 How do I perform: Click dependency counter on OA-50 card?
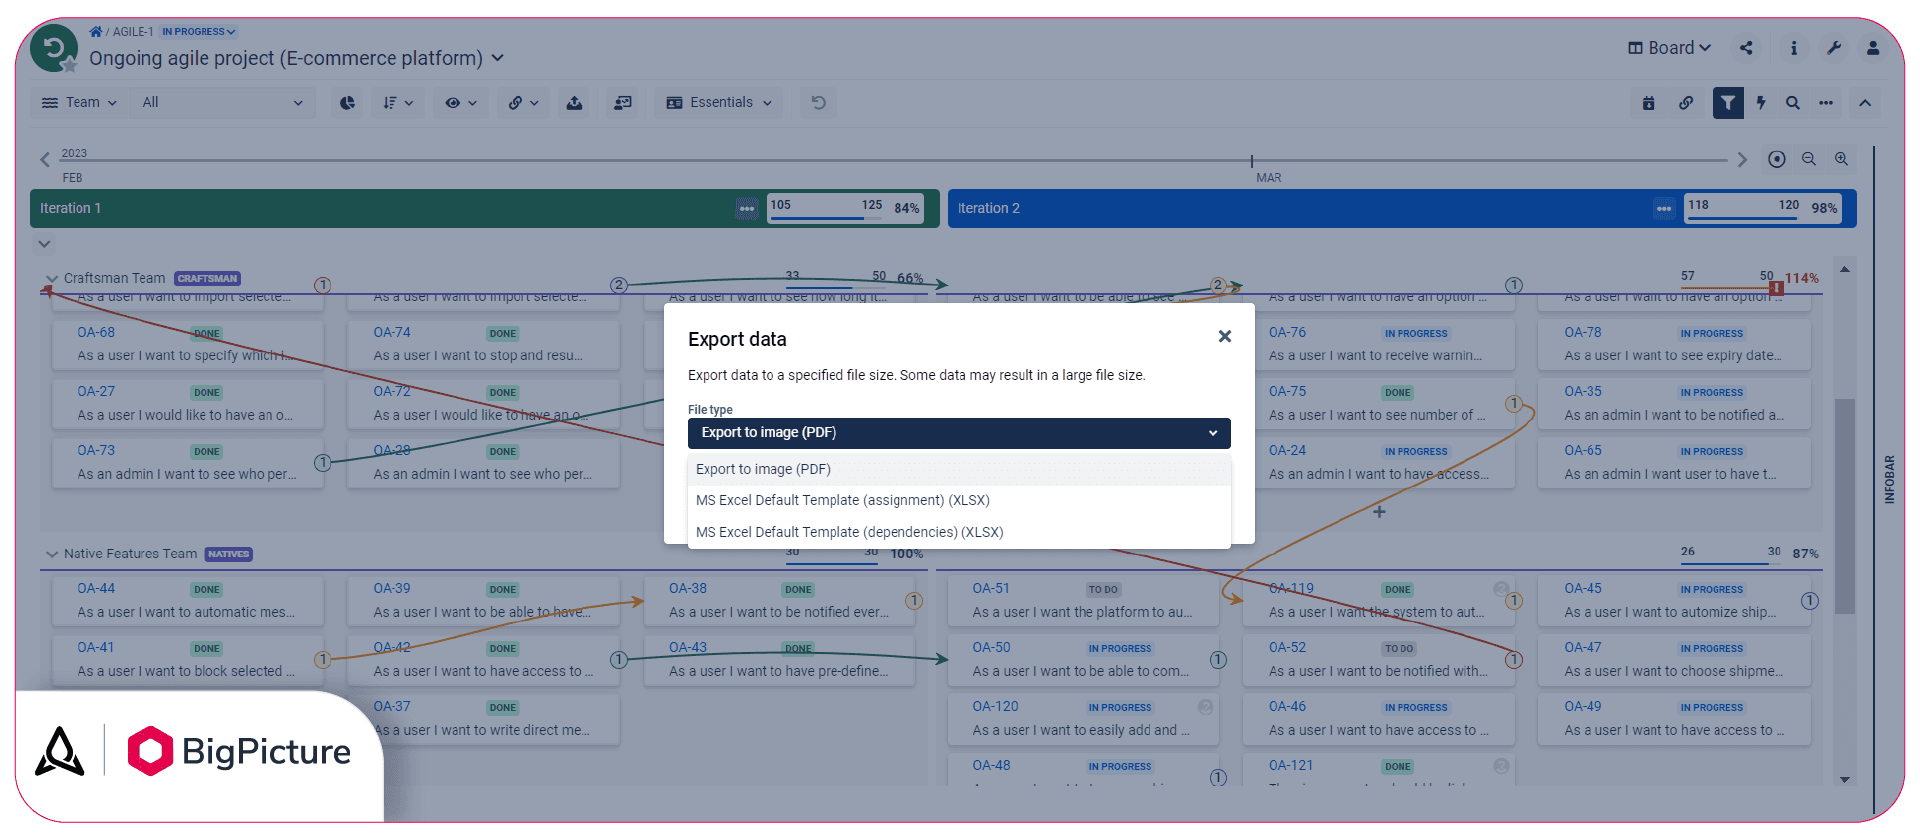point(1218,660)
